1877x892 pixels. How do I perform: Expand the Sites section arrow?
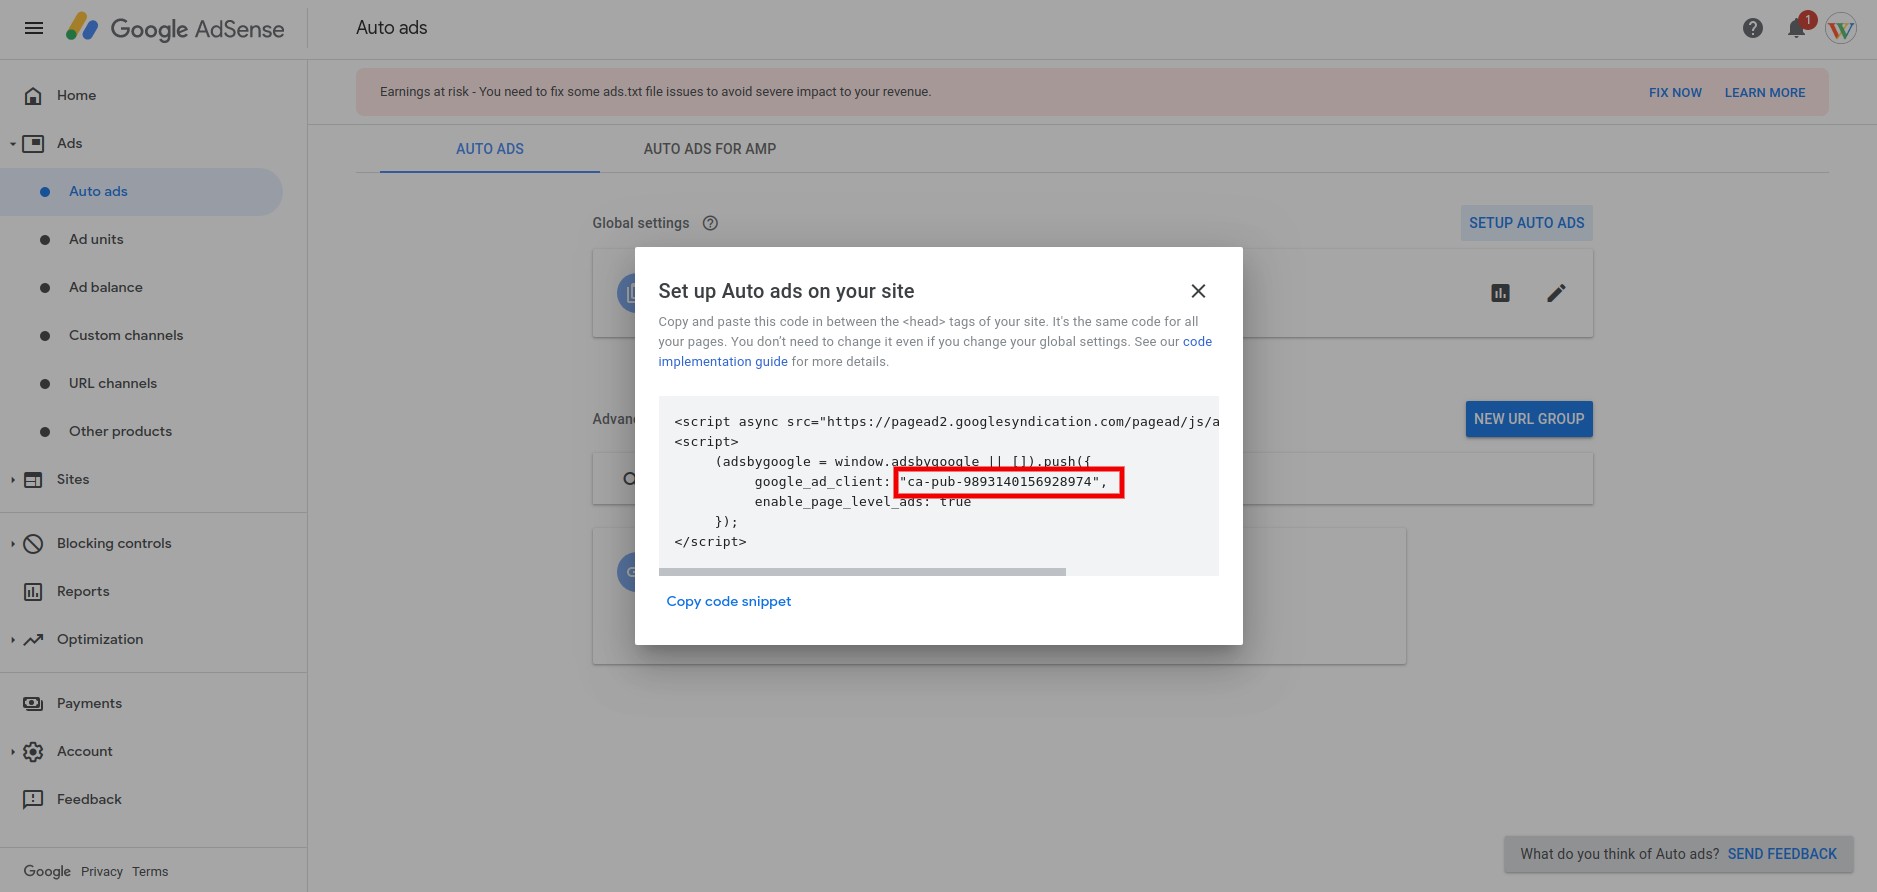click(x=12, y=480)
